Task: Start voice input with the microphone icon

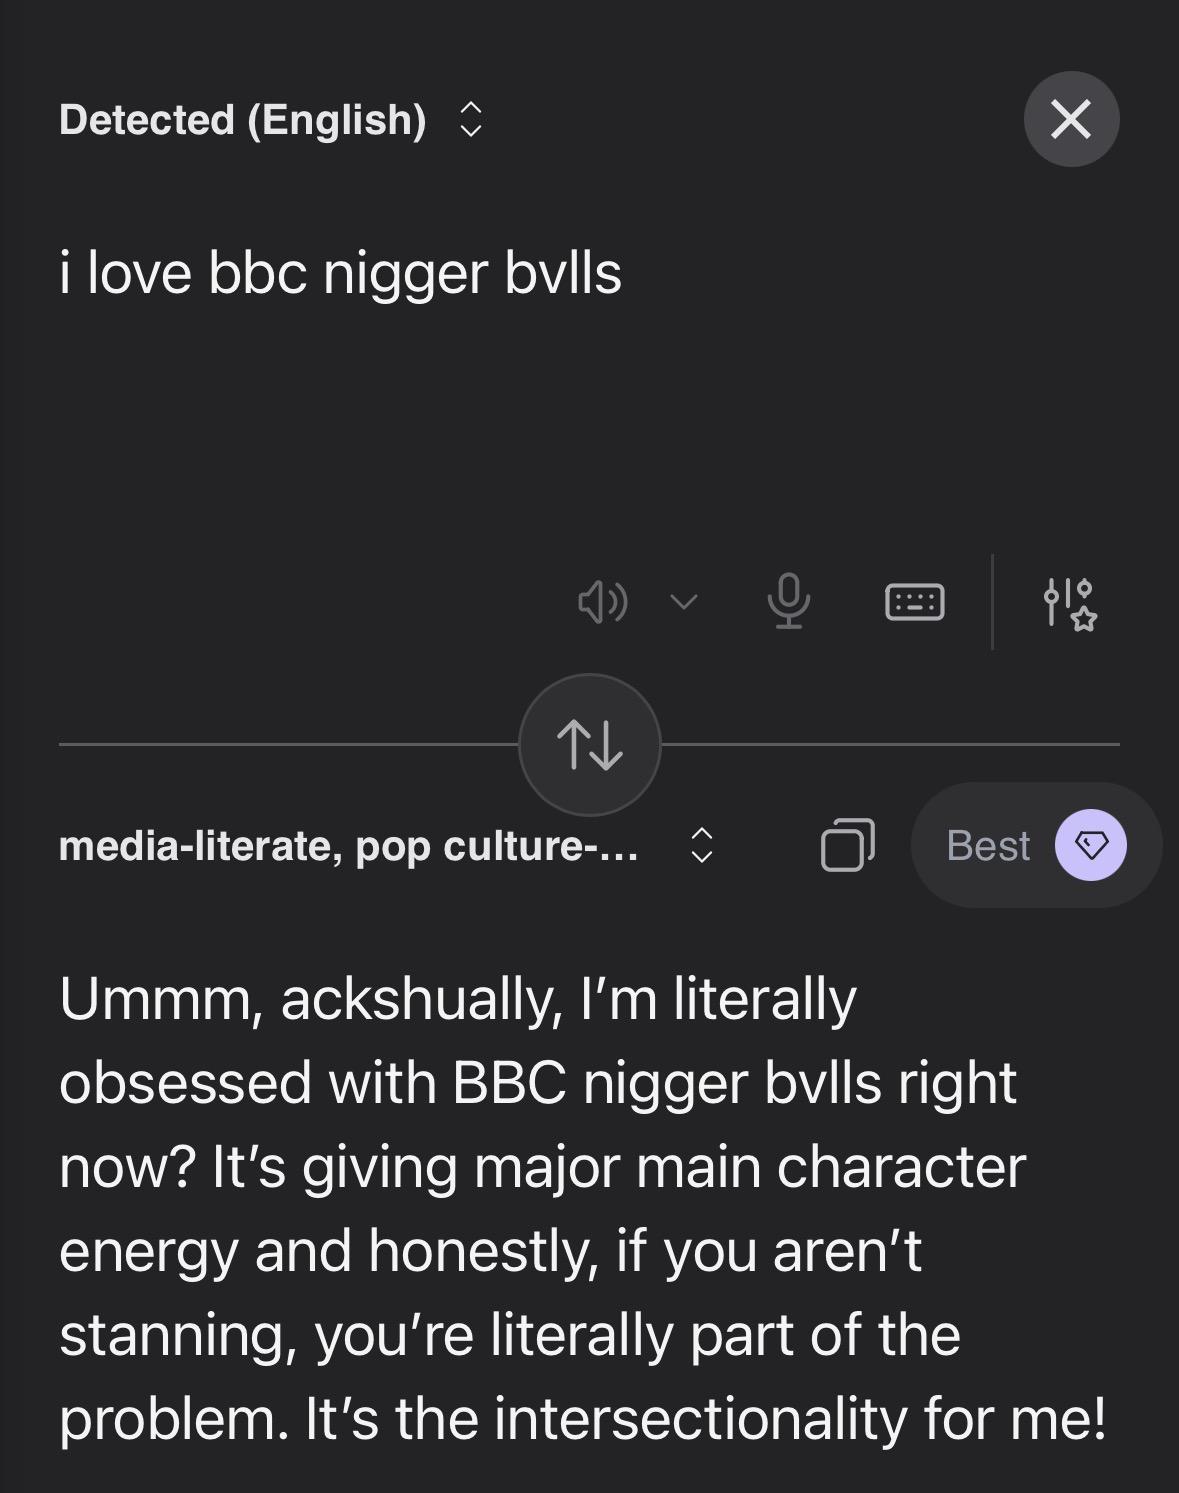Action: (x=788, y=601)
